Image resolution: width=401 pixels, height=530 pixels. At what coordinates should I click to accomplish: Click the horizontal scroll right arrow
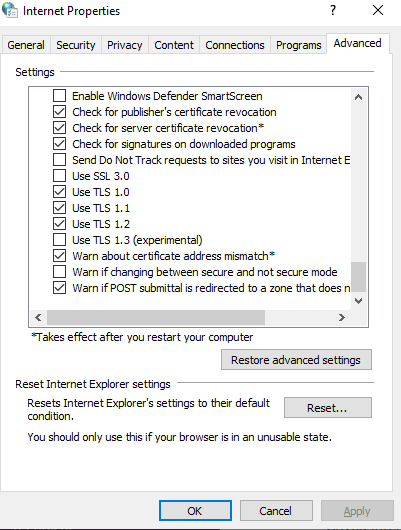[x=342, y=317]
